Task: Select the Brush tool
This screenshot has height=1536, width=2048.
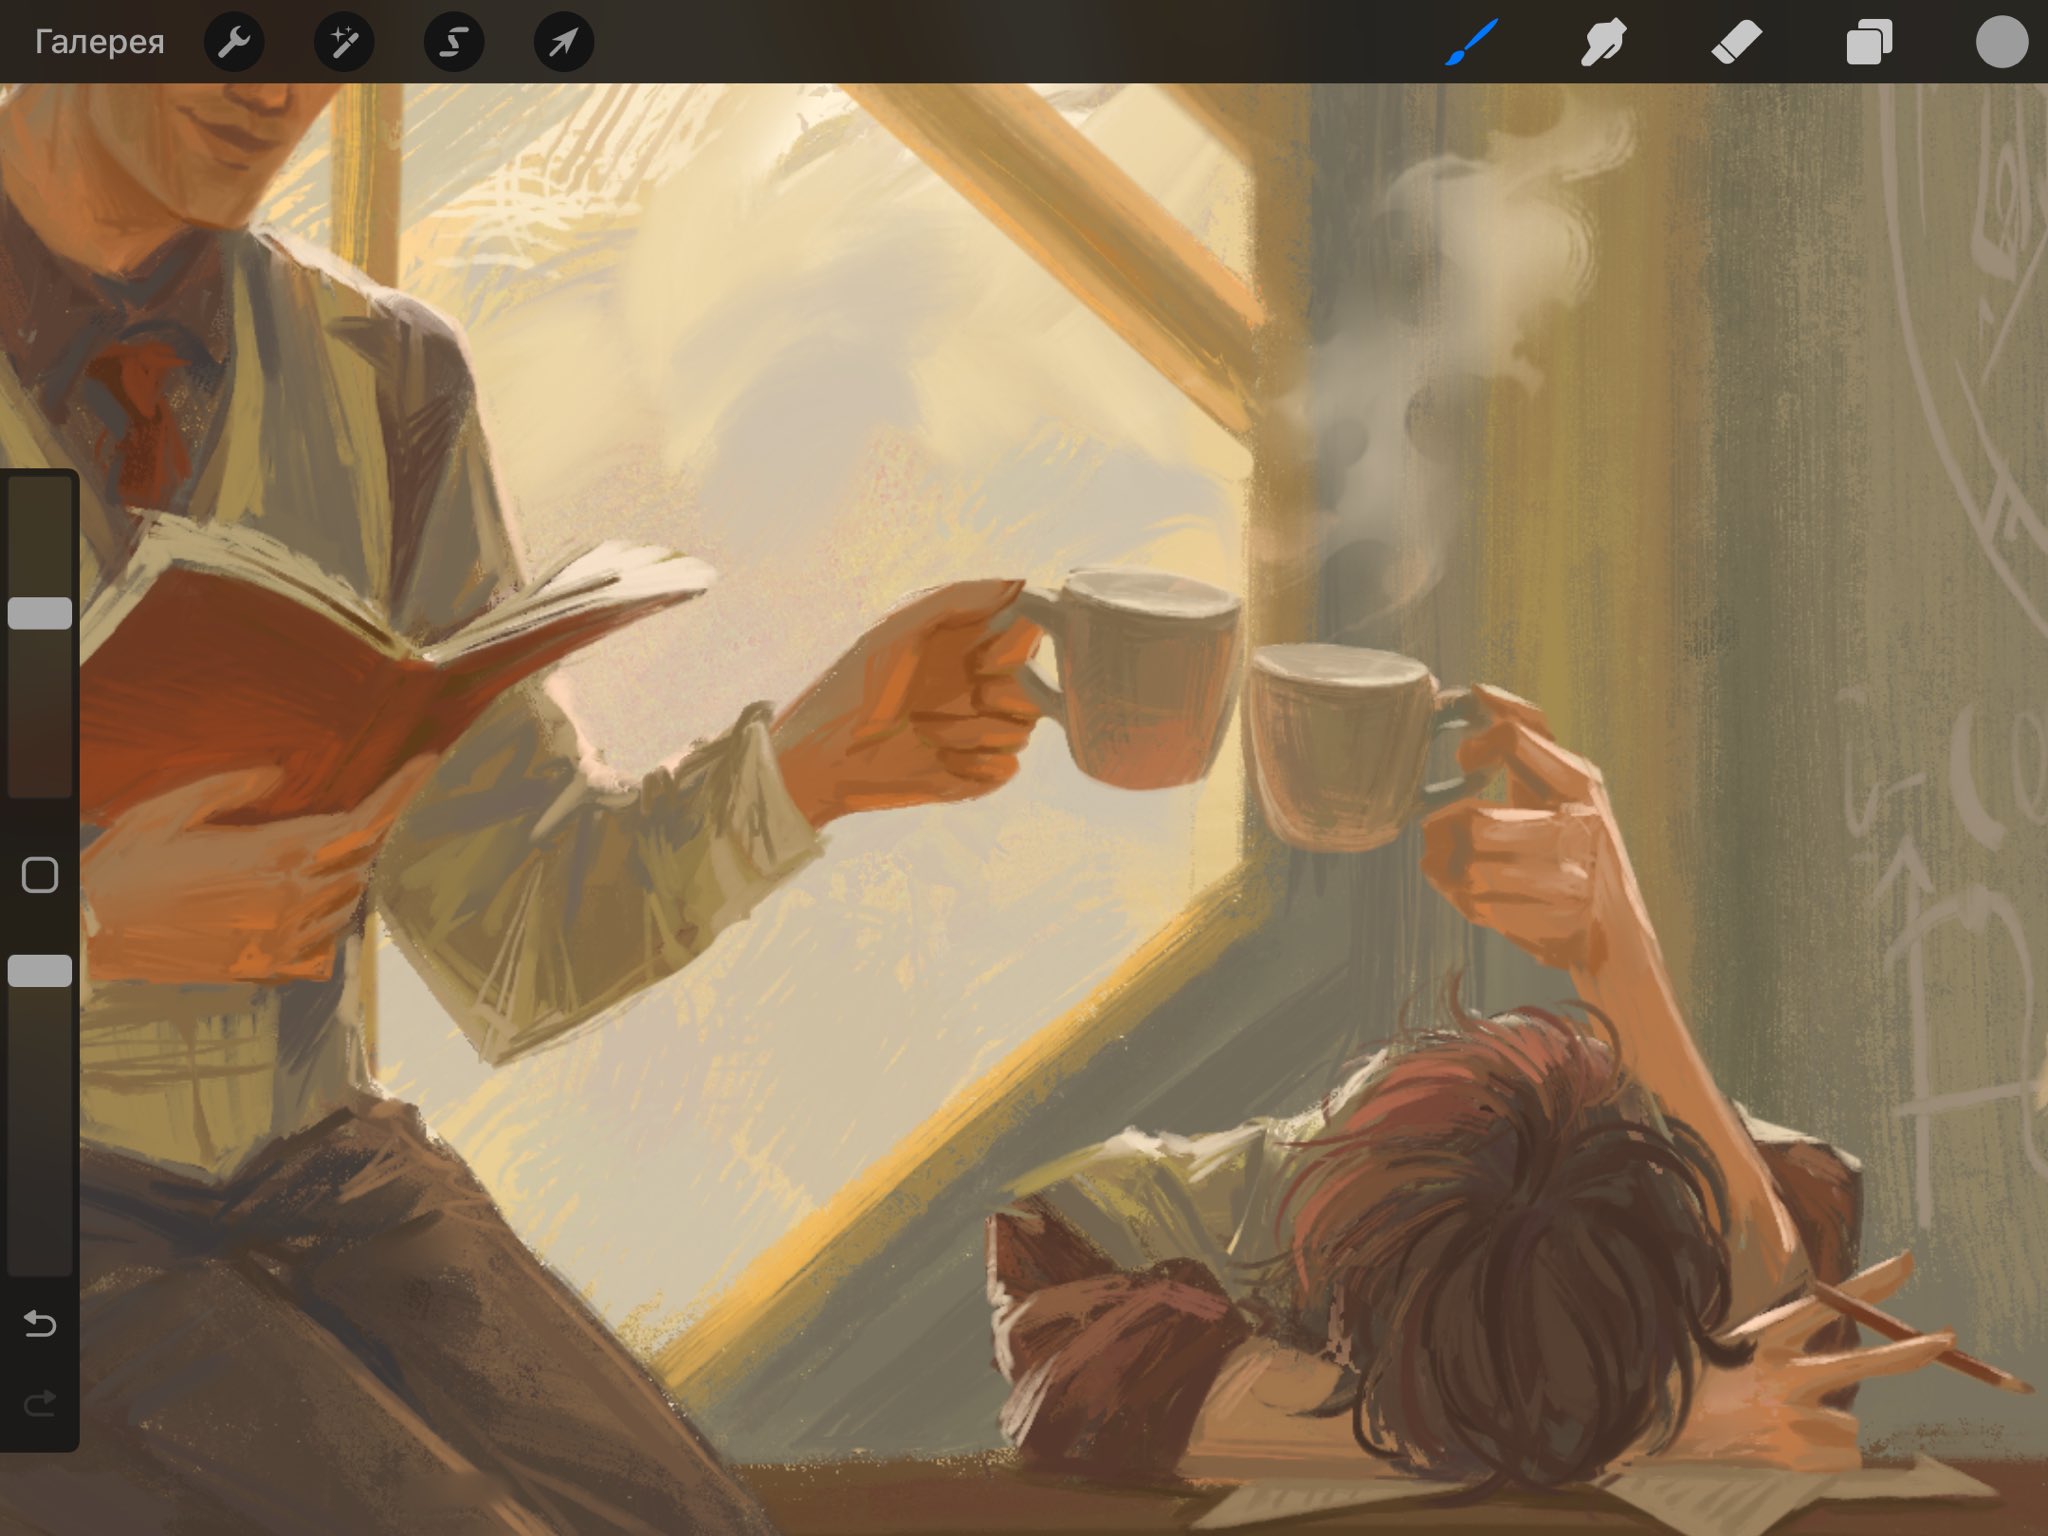Action: click(x=1471, y=42)
